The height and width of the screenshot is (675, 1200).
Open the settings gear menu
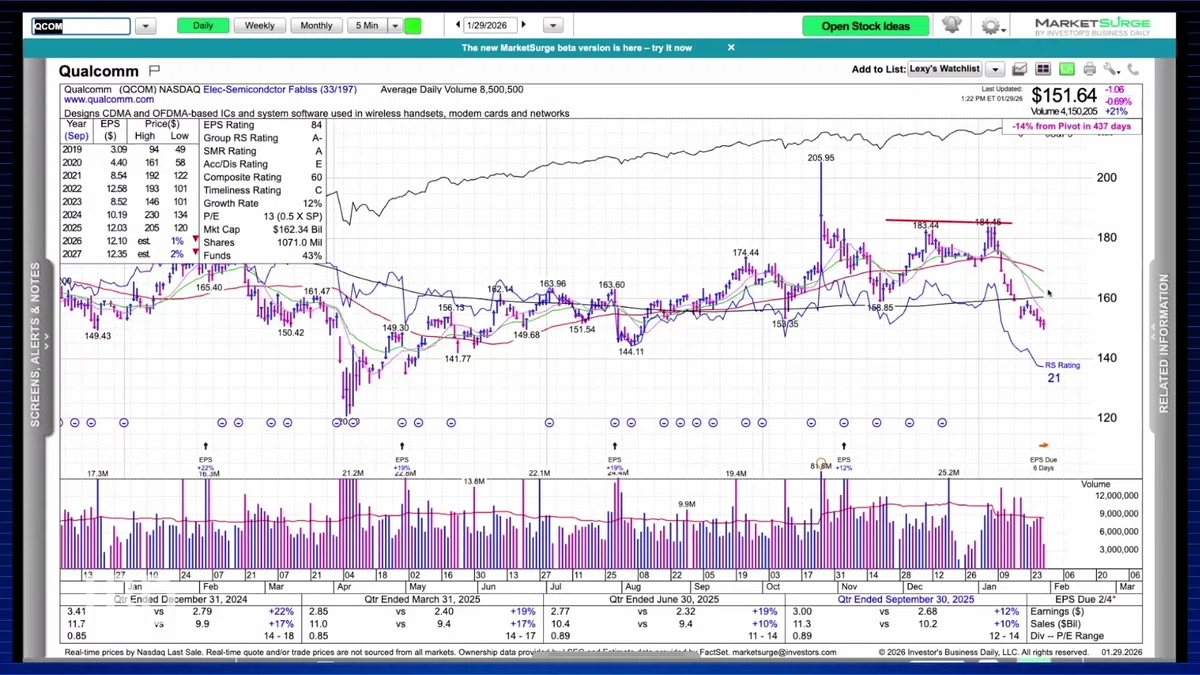(993, 26)
